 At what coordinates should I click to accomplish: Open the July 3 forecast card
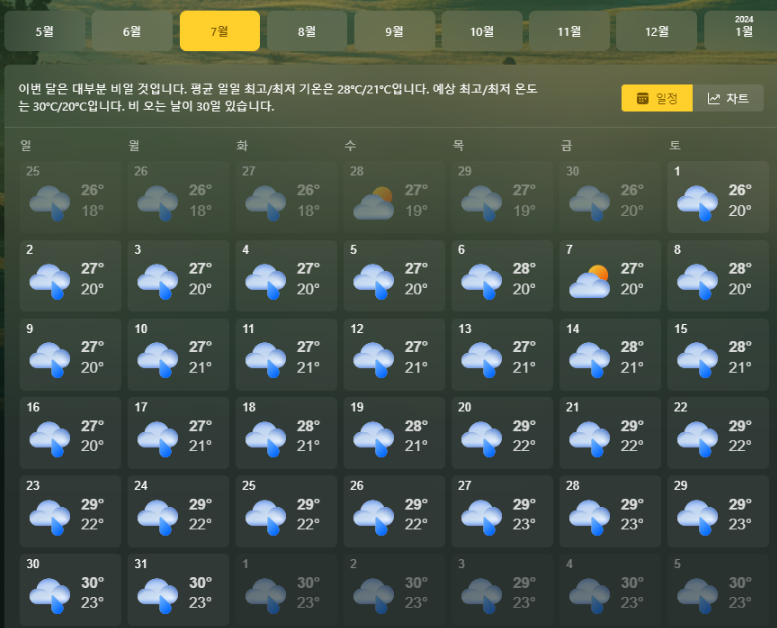click(x=178, y=276)
